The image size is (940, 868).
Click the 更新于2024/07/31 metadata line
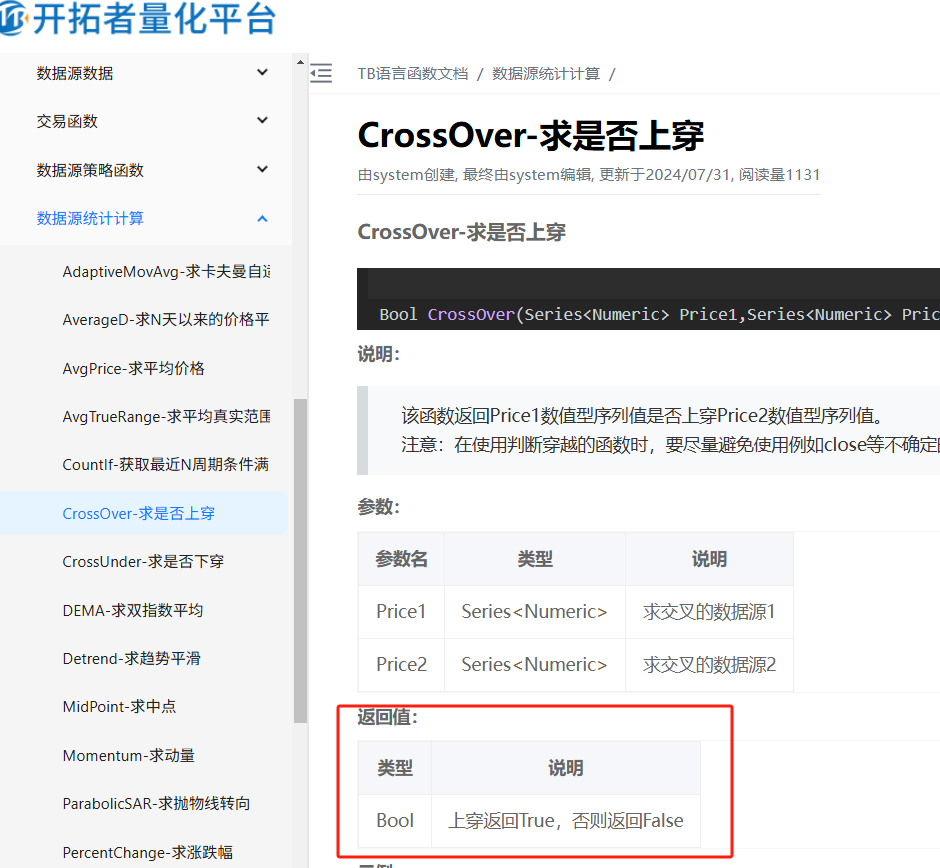coord(589,175)
